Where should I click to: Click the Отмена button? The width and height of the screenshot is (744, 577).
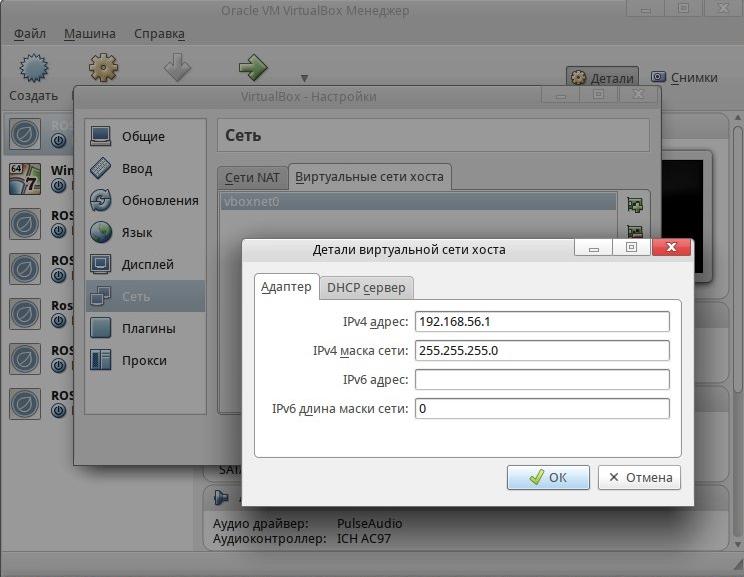click(x=639, y=477)
